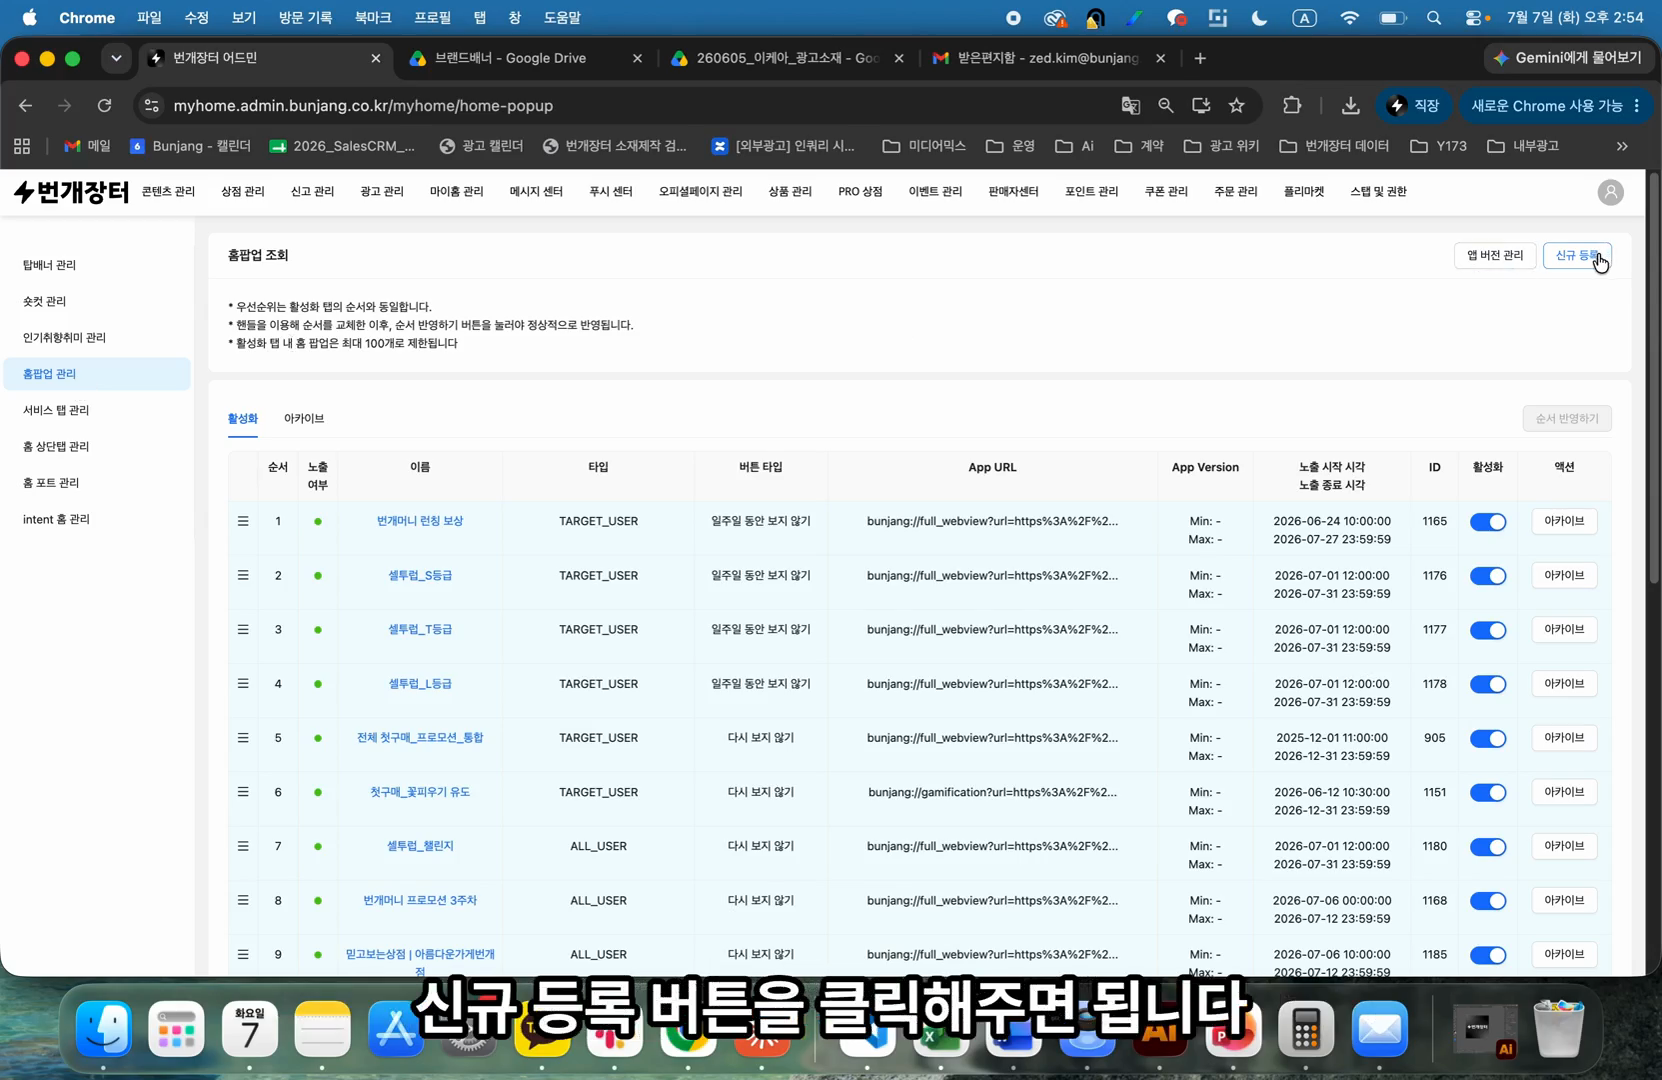This screenshot has height=1080, width=1662.
Task: Open Spotlight search in the menu bar
Action: pos(1434,18)
